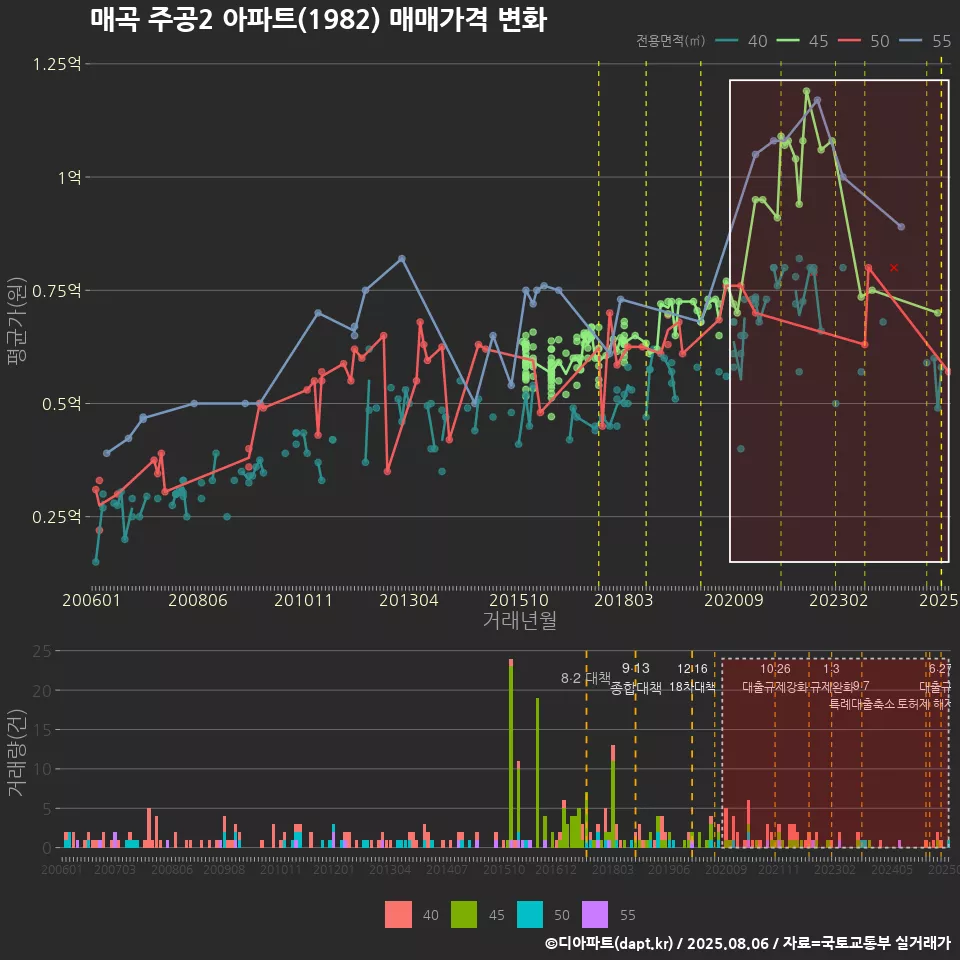
Task: Click the cyan 50 swatch in bottom legend
Action: point(530,915)
